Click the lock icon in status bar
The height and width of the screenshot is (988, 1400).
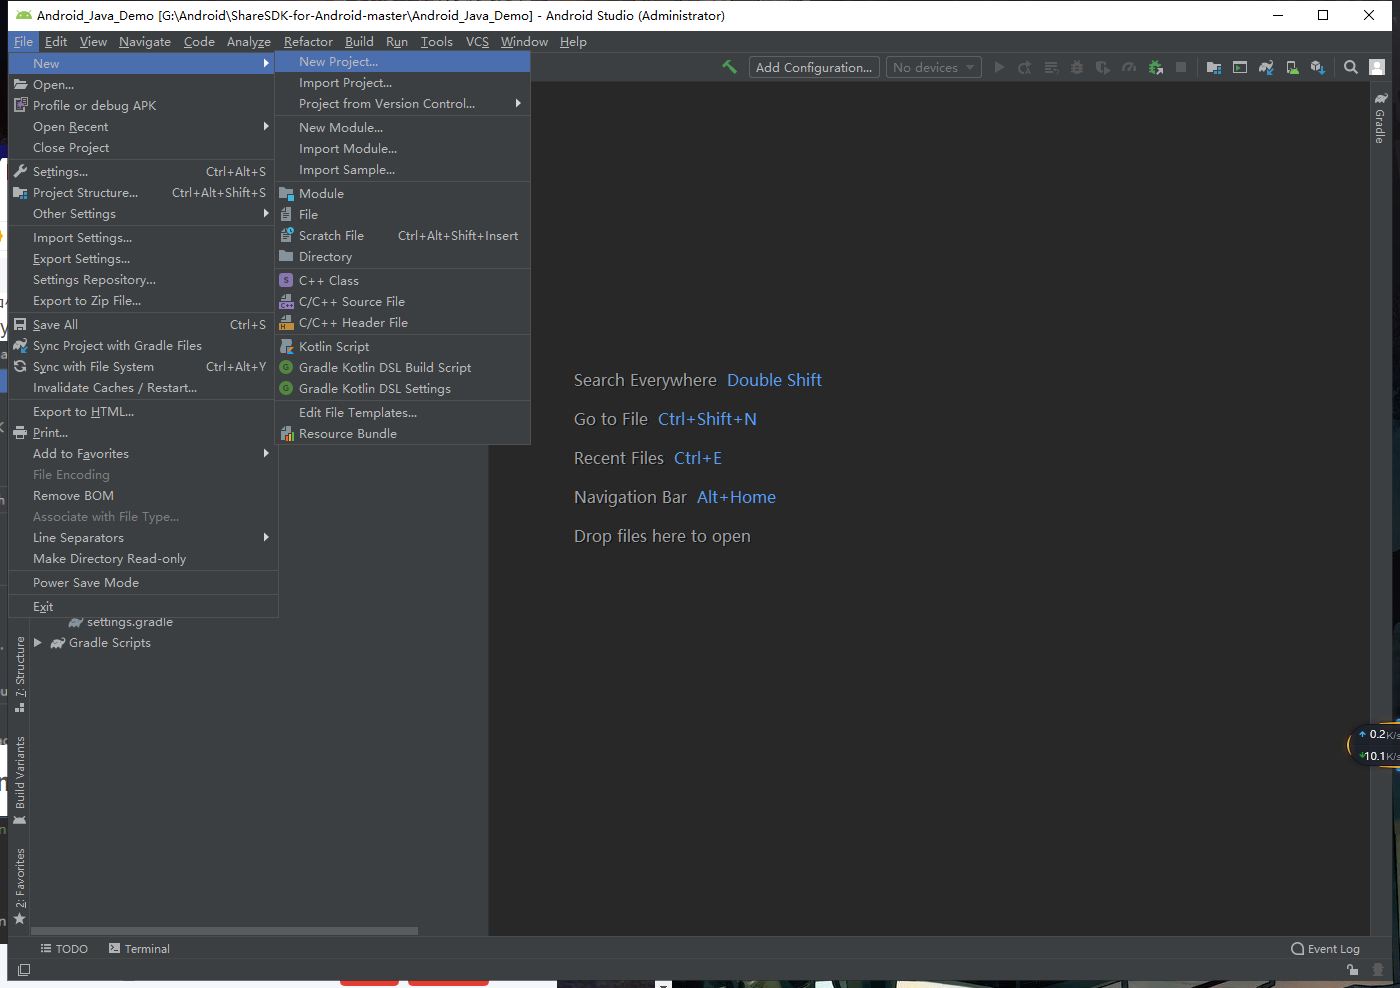pos(1352,969)
